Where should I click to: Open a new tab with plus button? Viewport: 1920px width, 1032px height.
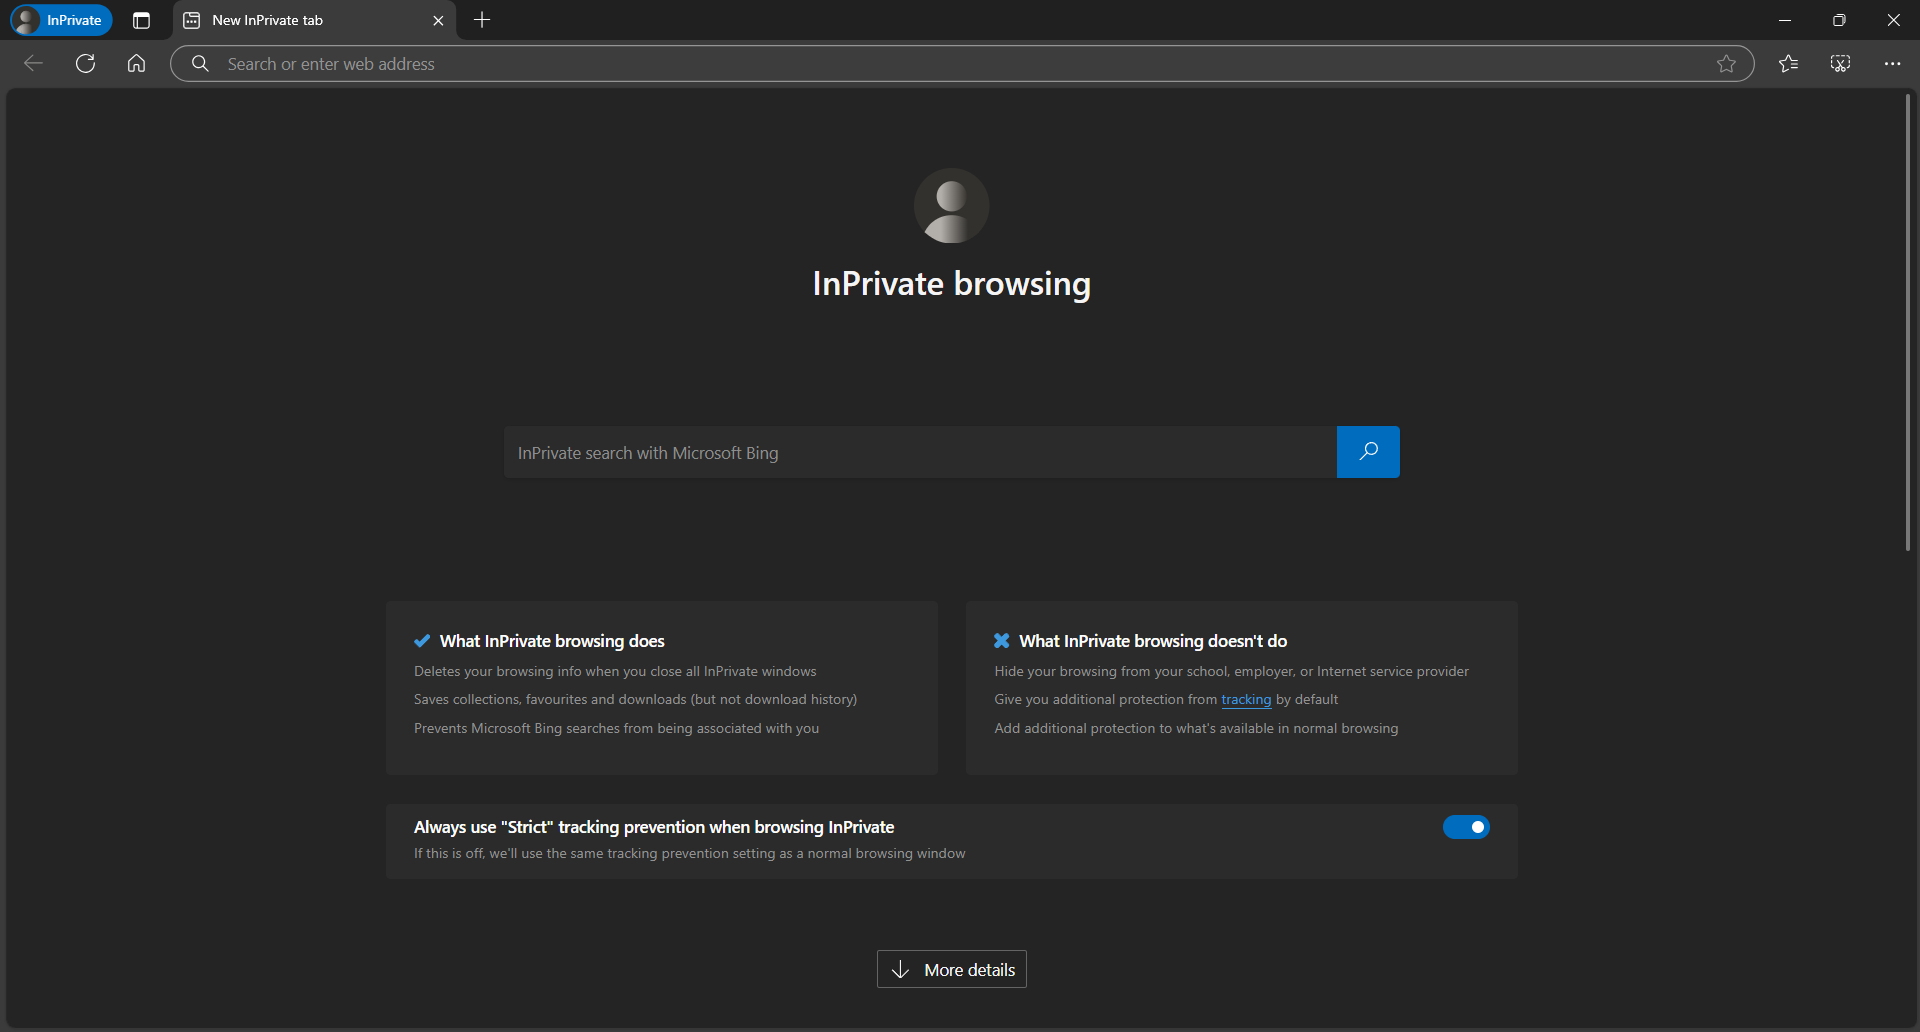tap(482, 20)
